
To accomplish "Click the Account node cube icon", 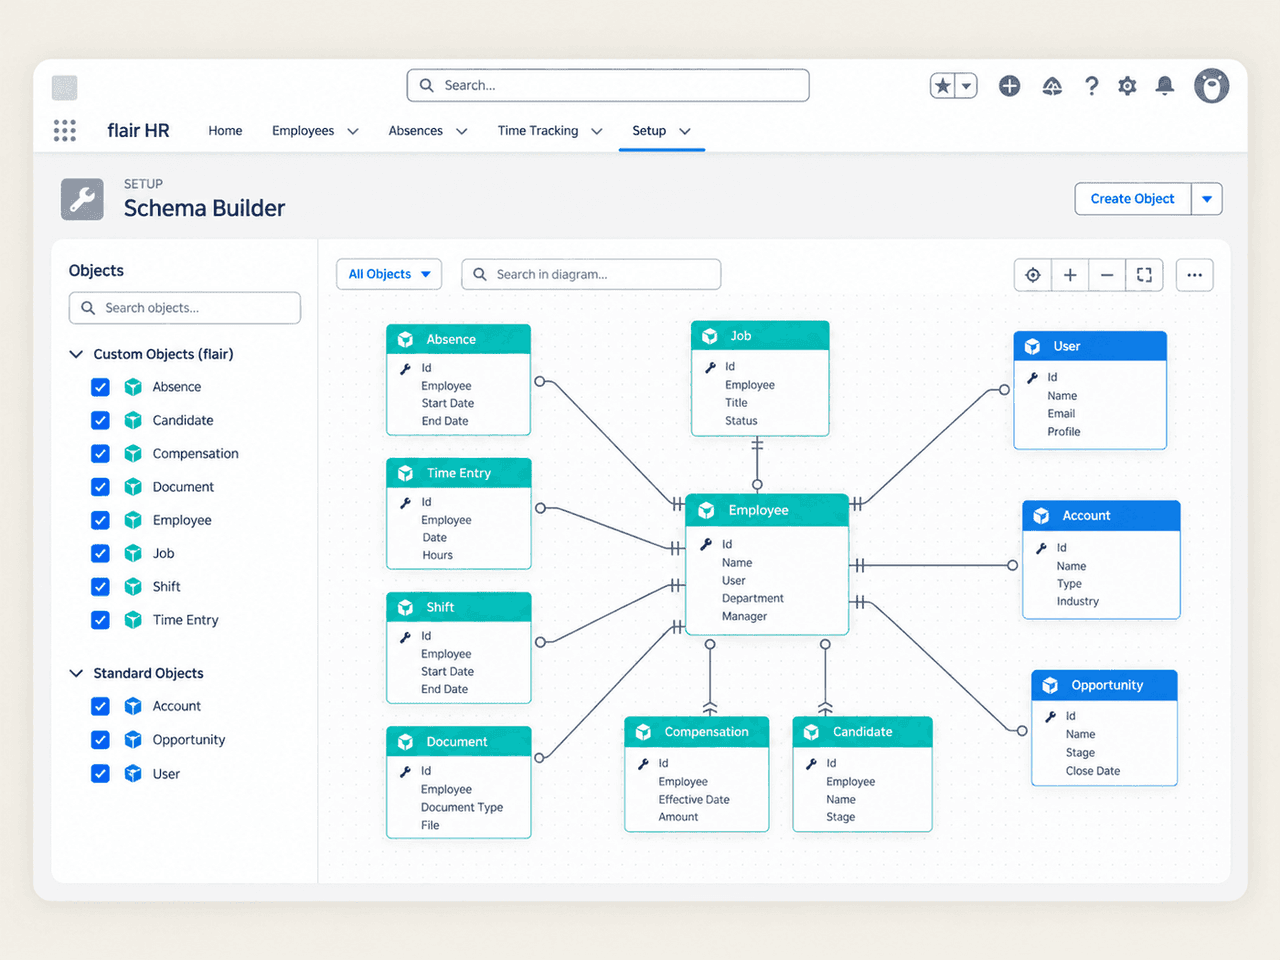I will 1041,516.
